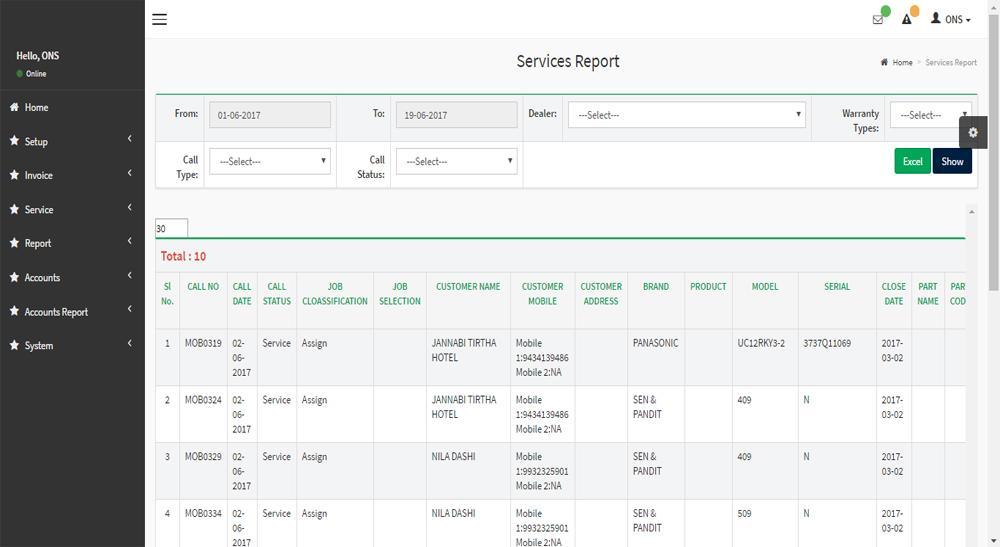Click the star icon next to Setup
Screen dimensions: 1000x547
14,141
